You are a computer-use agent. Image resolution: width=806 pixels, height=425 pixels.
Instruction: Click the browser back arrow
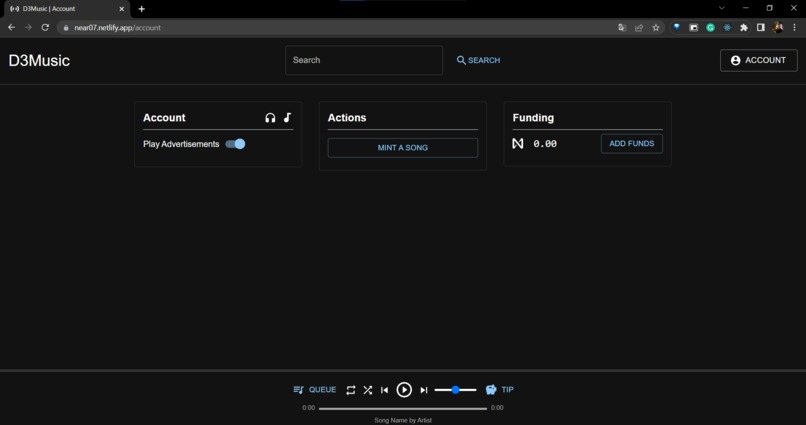(11, 27)
